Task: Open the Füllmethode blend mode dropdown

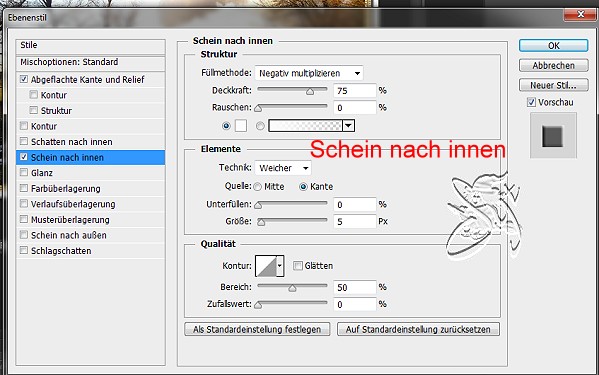Action: tap(309, 73)
